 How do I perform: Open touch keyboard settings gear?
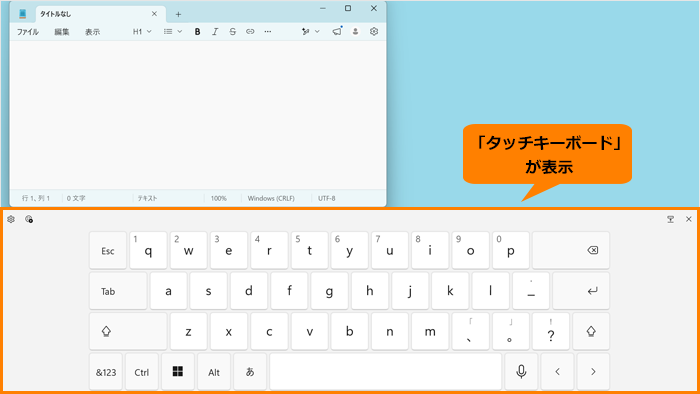(11, 219)
